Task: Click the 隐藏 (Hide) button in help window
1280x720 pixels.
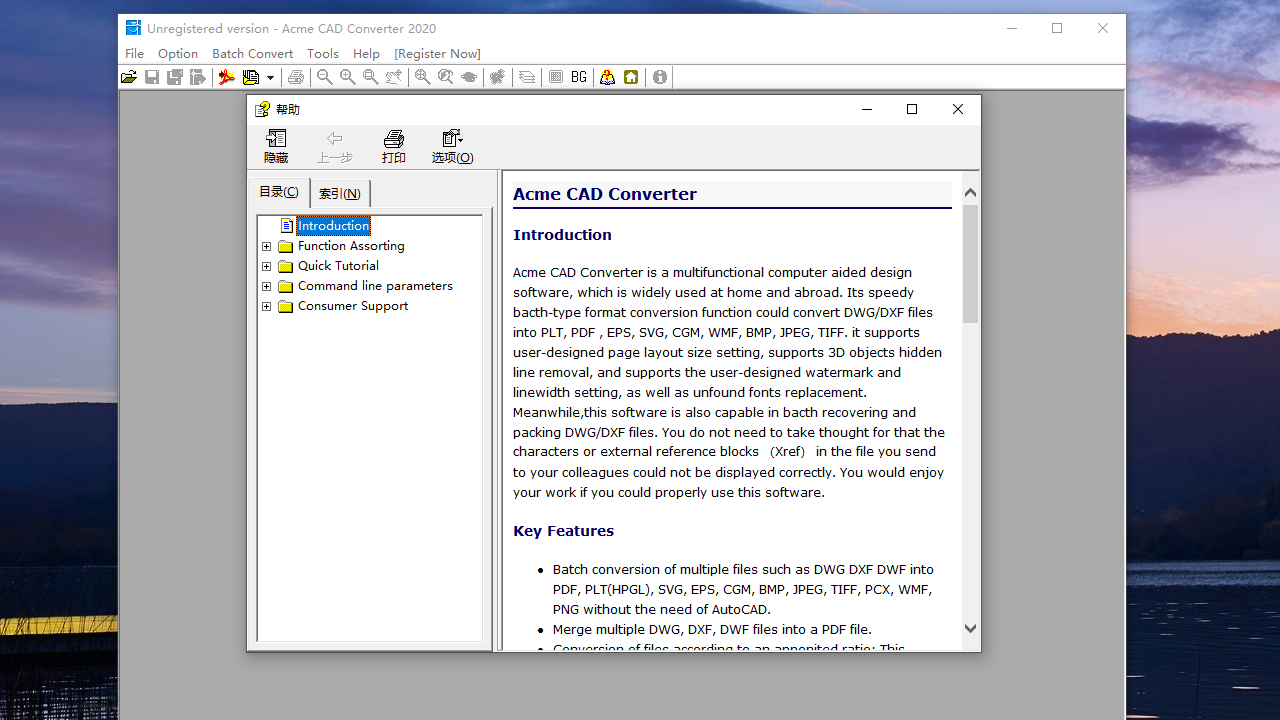Action: (276, 146)
